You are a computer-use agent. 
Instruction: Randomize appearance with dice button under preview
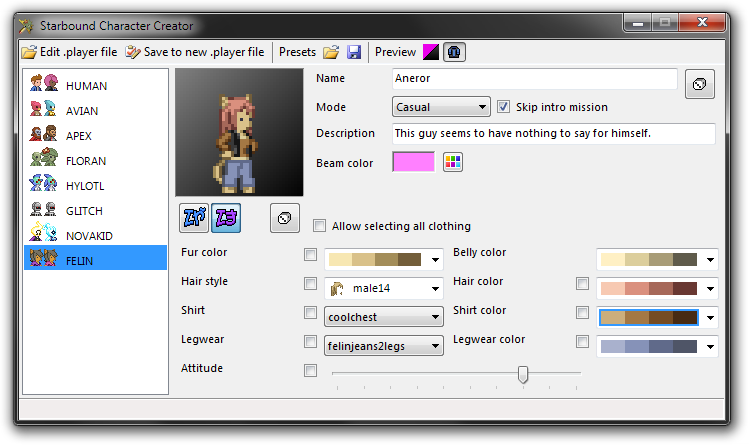tap(285, 218)
